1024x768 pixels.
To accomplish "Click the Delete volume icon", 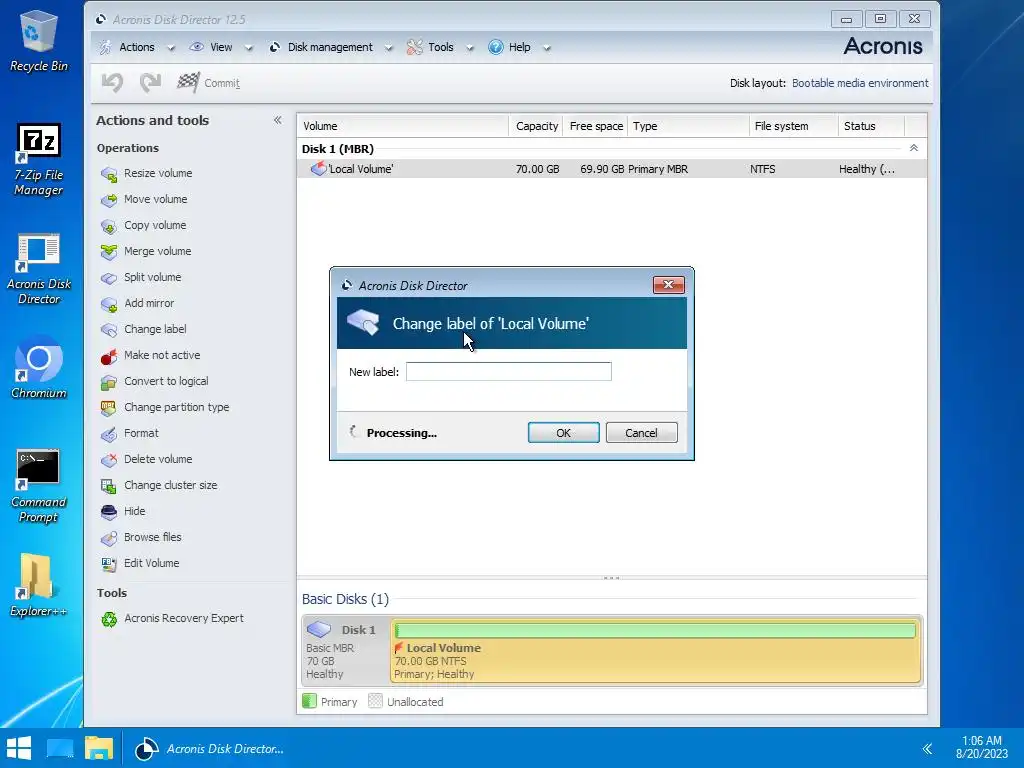I will coord(108,460).
